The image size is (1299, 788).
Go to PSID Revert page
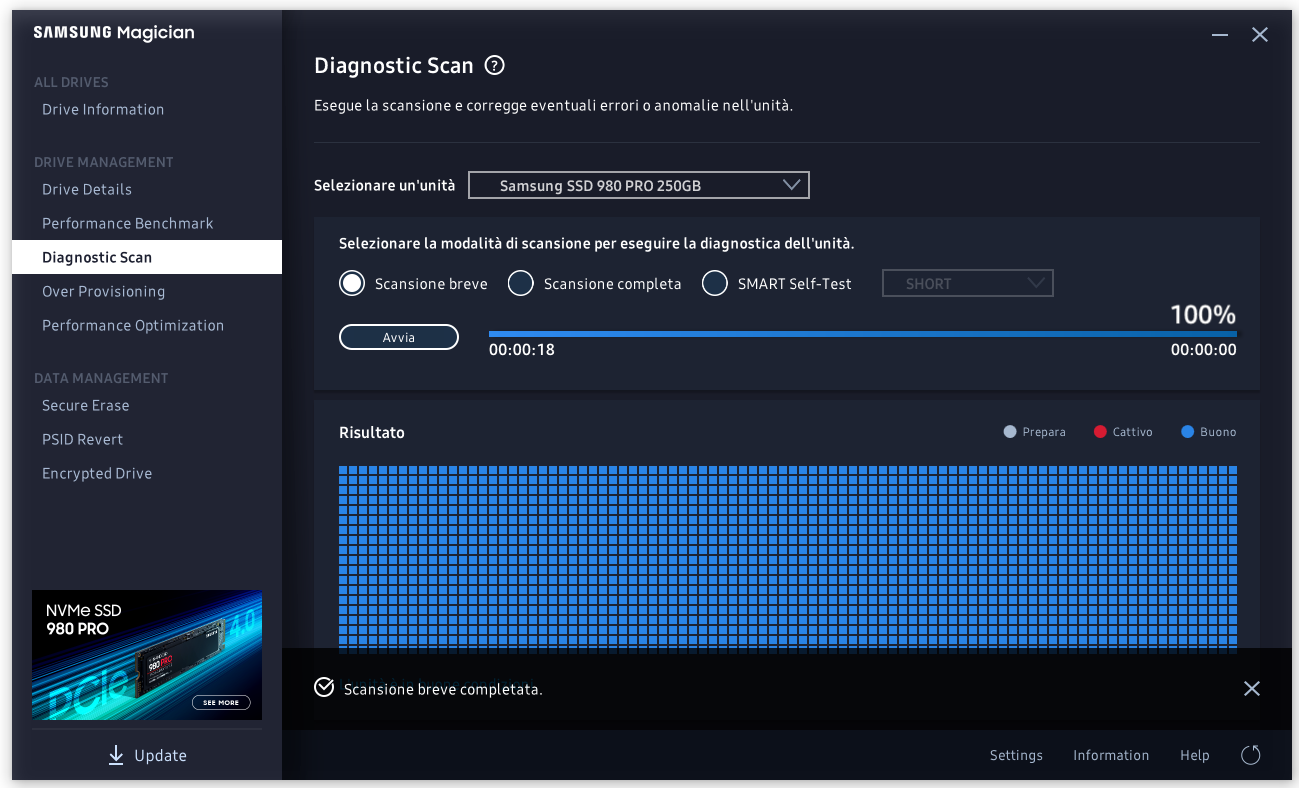tap(83, 440)
